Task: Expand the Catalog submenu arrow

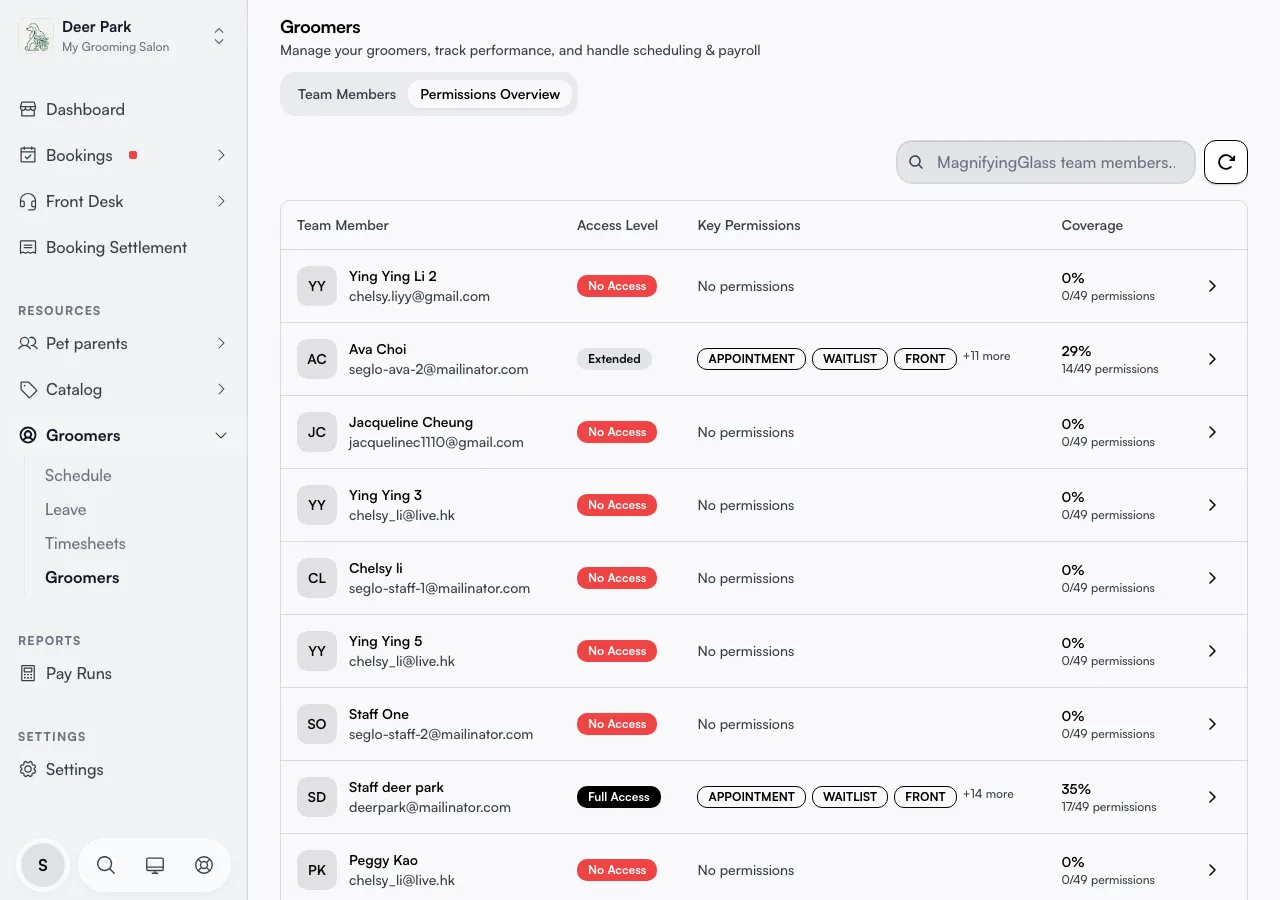Action: 221,389
